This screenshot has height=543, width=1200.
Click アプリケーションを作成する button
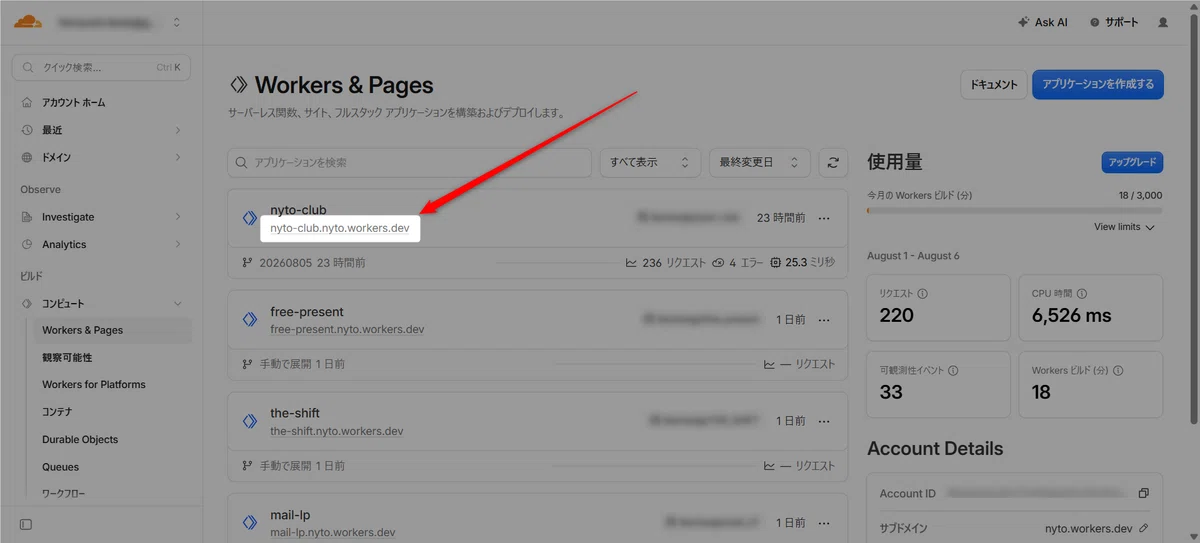(x=1098, y=84)
